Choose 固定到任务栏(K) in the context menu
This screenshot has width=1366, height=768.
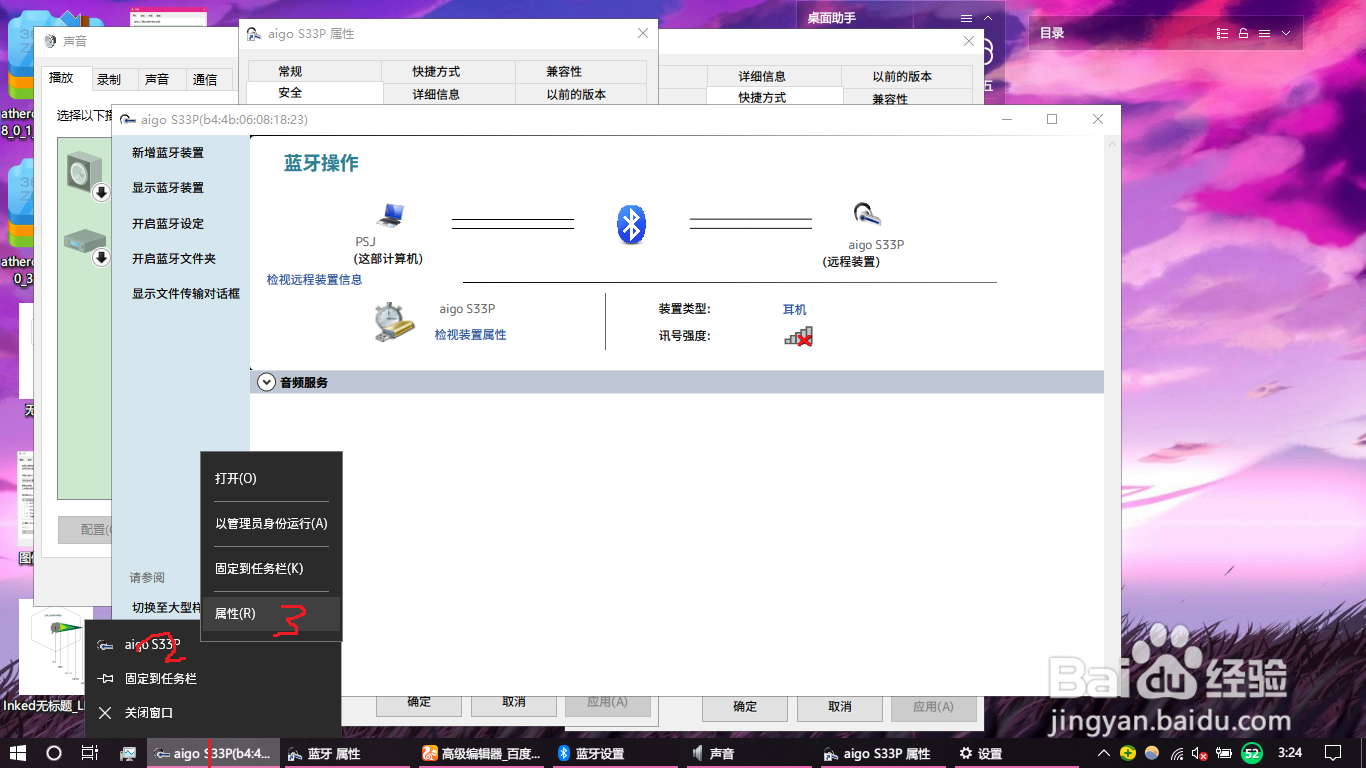pyautogui.click(x=271, y=569)
